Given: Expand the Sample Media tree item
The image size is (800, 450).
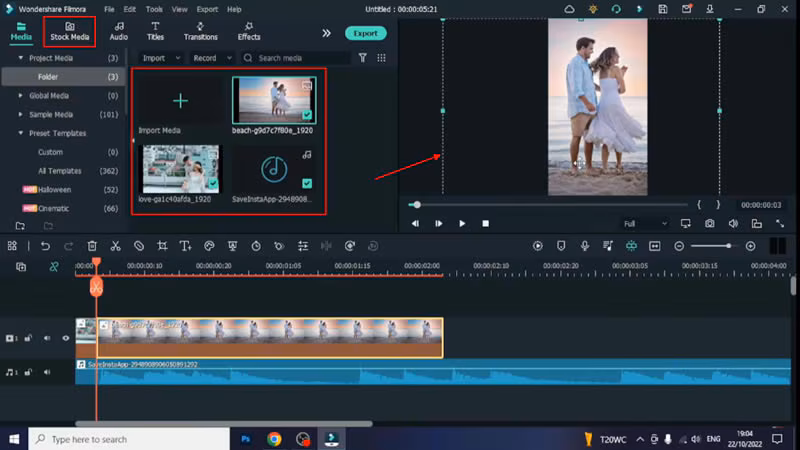Looking at the screenshot, I should (x=21, y=114).
